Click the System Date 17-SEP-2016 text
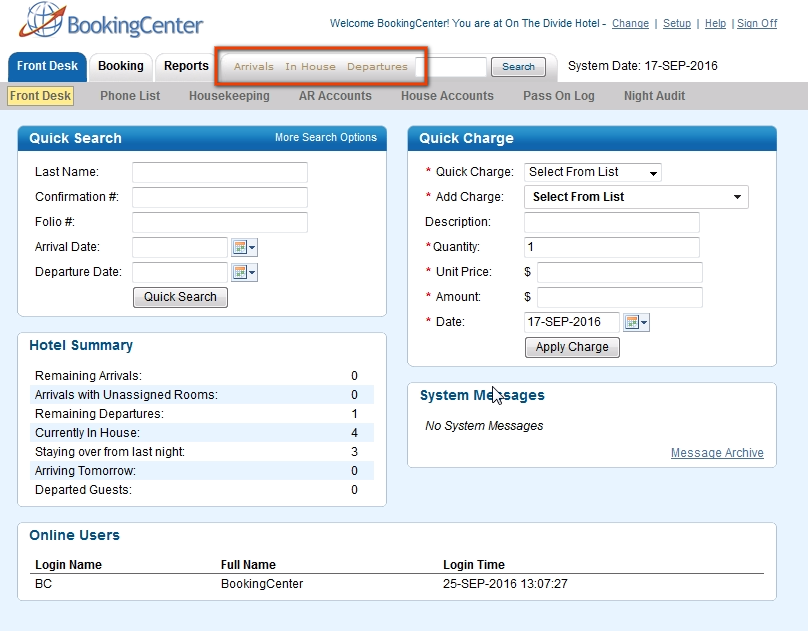 point(643,66)
